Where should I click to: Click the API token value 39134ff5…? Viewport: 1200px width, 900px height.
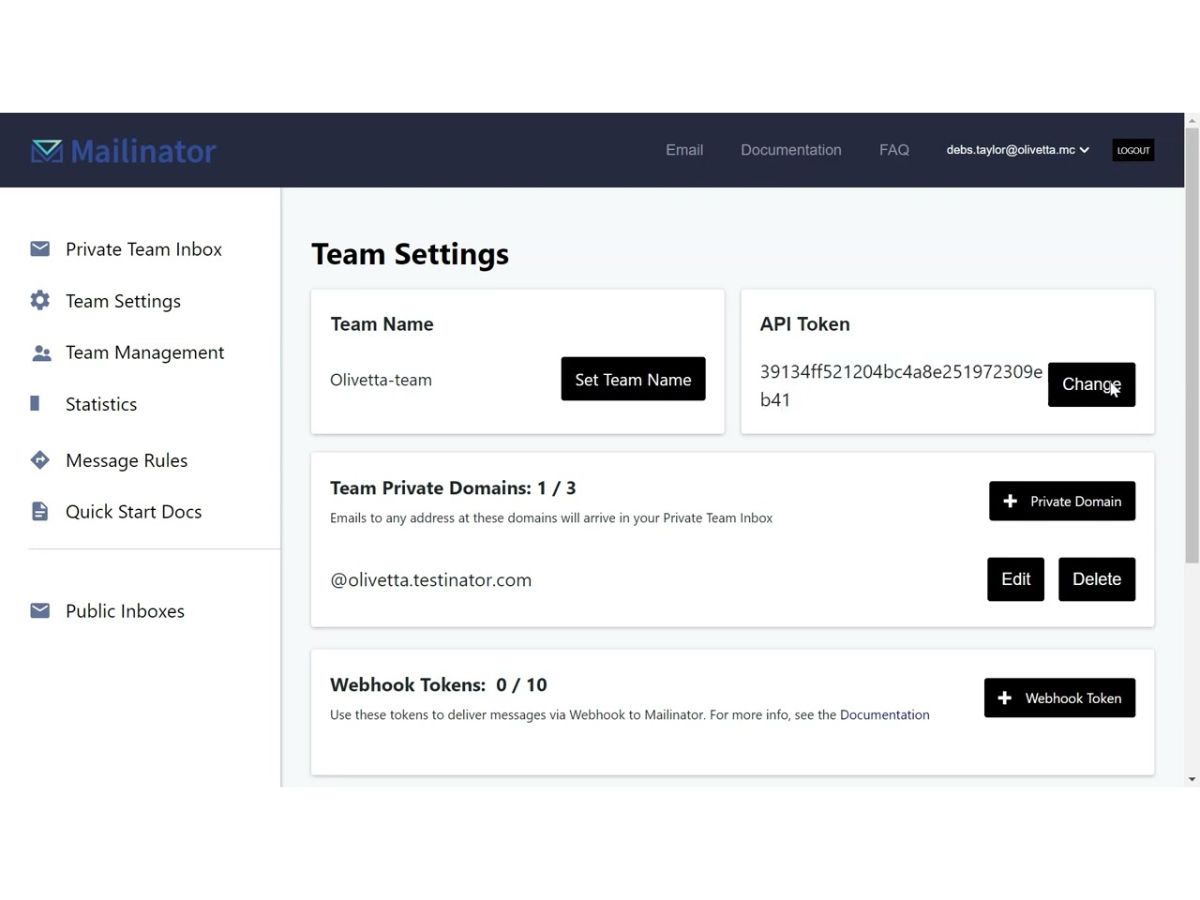901,386
